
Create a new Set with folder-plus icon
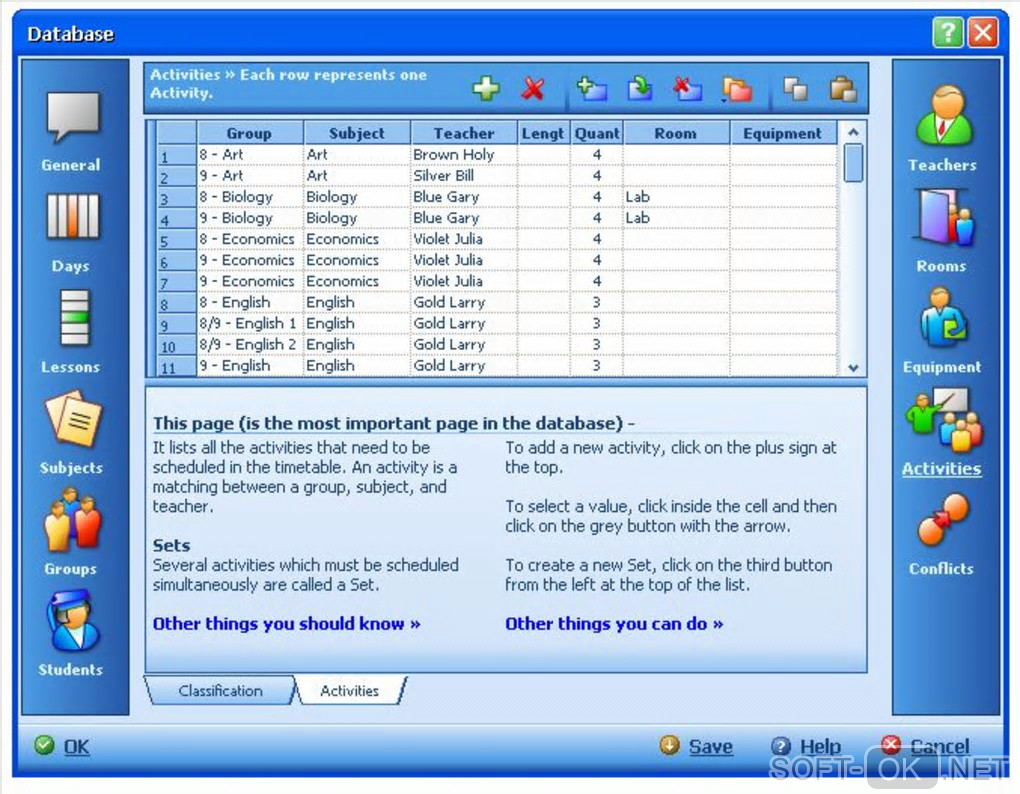coord(592,88)
